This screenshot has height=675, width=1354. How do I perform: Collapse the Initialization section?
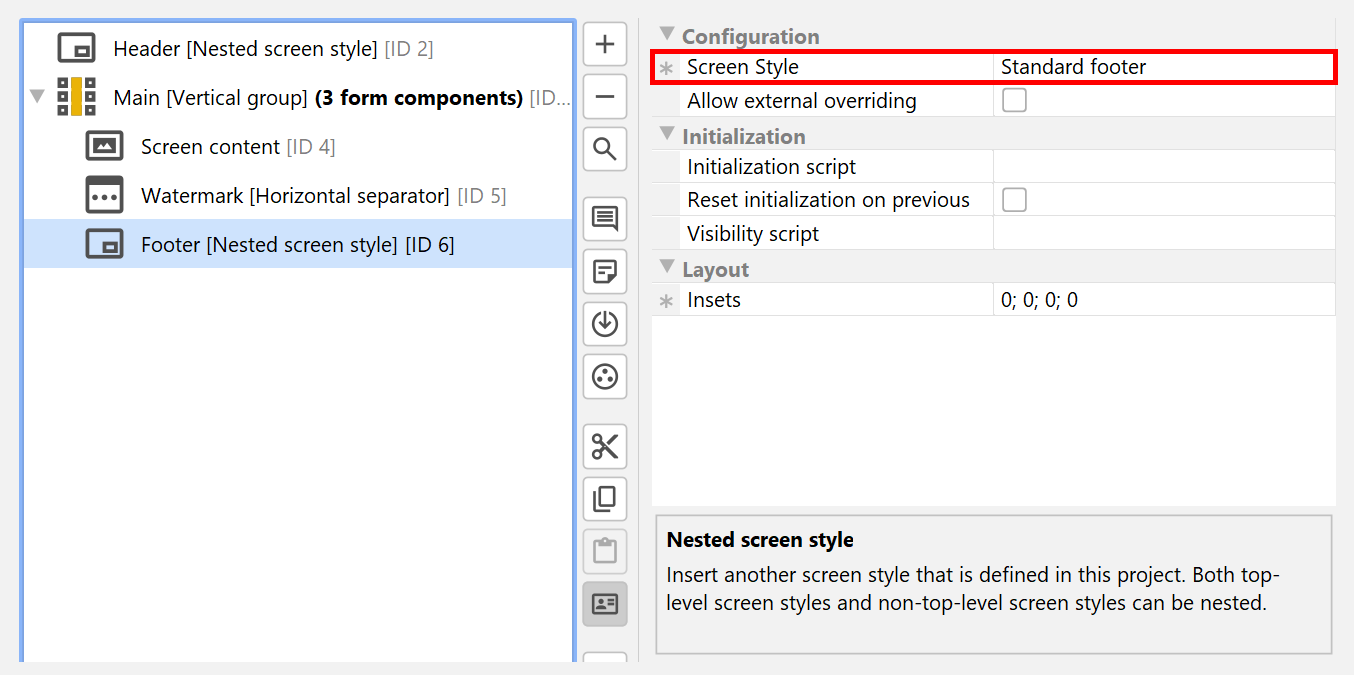tap(667, 135)
